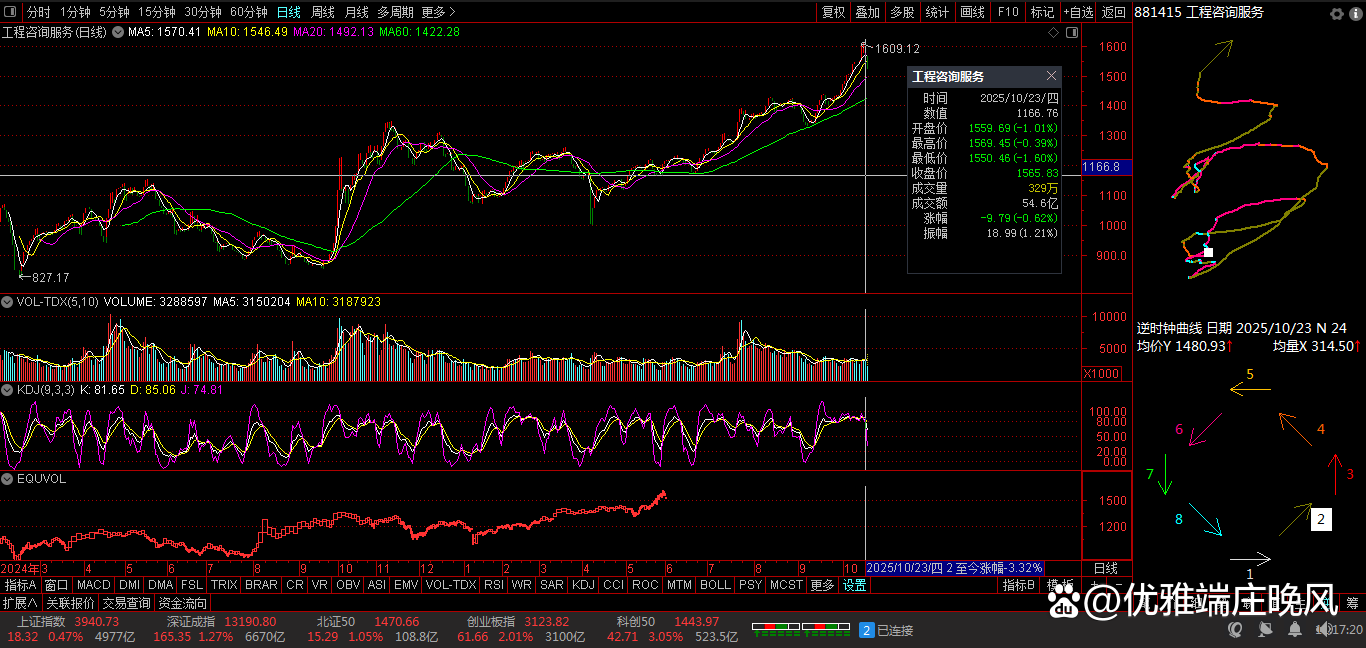Open the EQUVOL indicator dropdown arrow
Viewport: 1366px width, 648px height.
click(x=7, y=479)
